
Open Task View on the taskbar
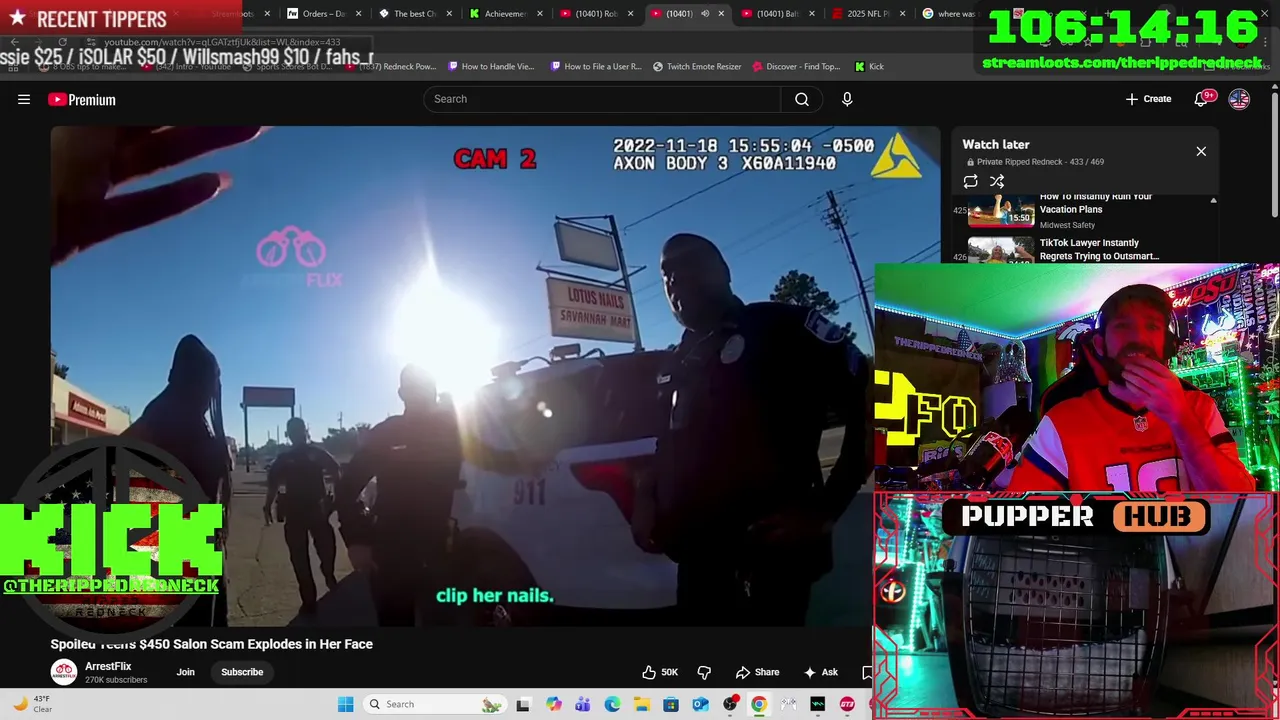pyautogui.click(x=522, y=704)
